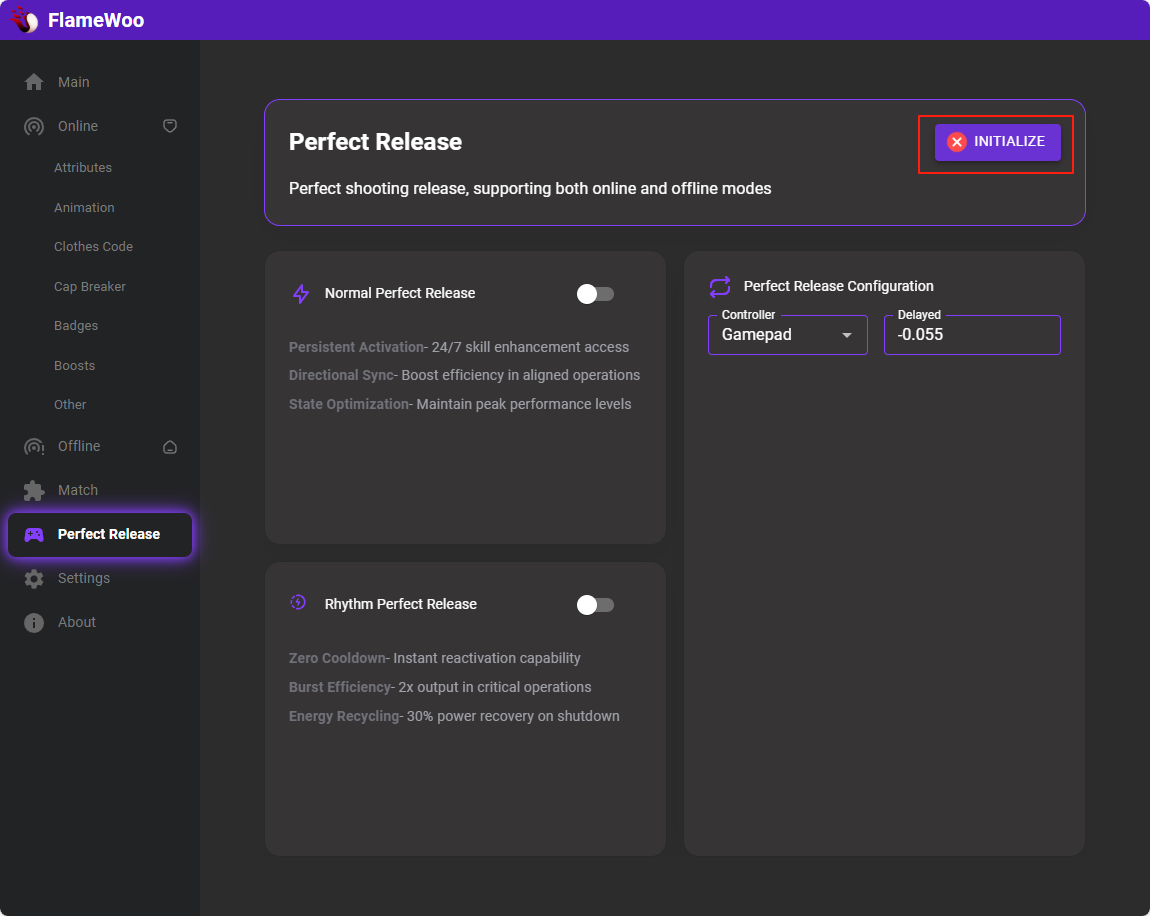Go to Attributes submenu item

[83, 168]
